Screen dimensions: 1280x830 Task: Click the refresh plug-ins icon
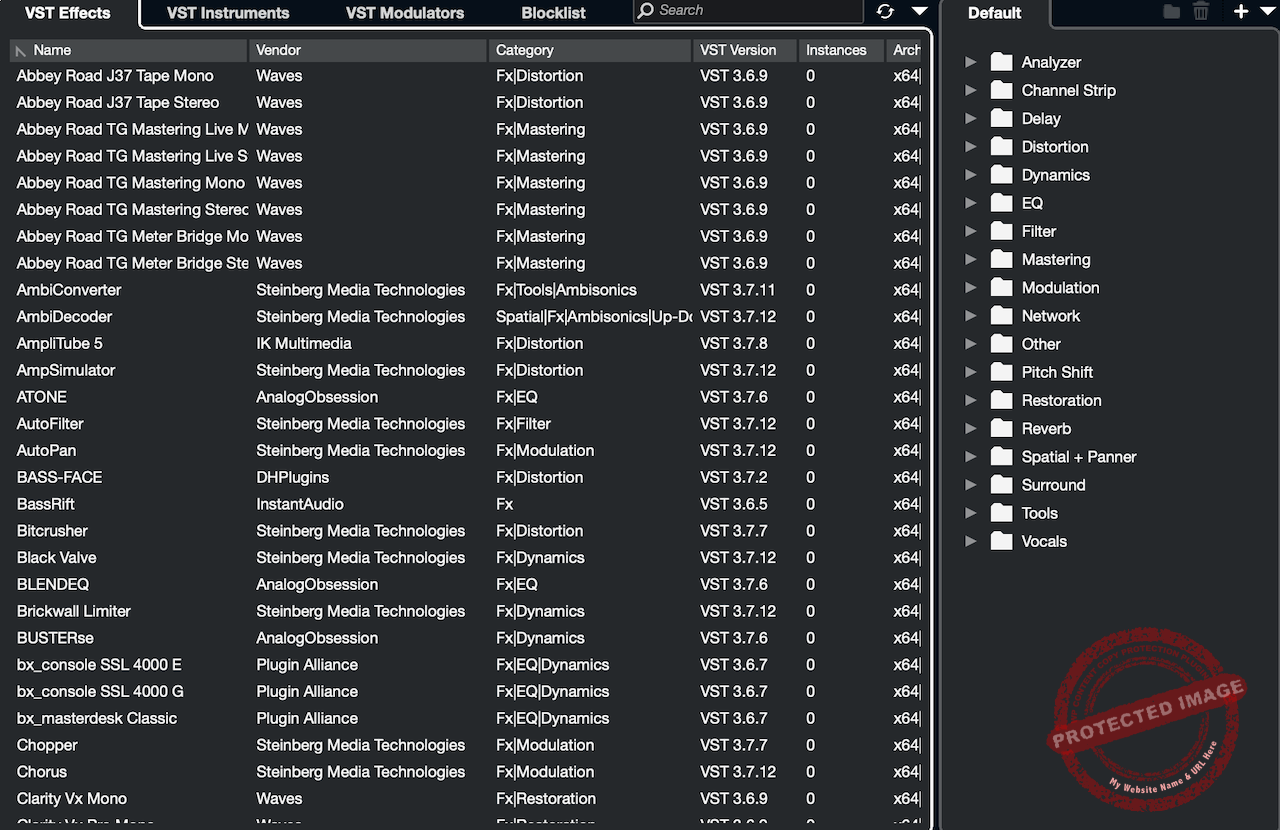[x=885, y=11]
